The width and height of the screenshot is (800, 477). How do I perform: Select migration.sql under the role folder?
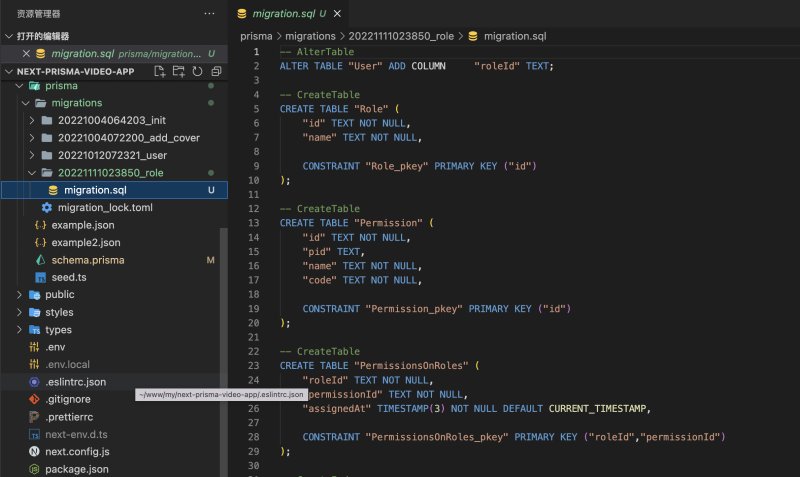point(114,190)
